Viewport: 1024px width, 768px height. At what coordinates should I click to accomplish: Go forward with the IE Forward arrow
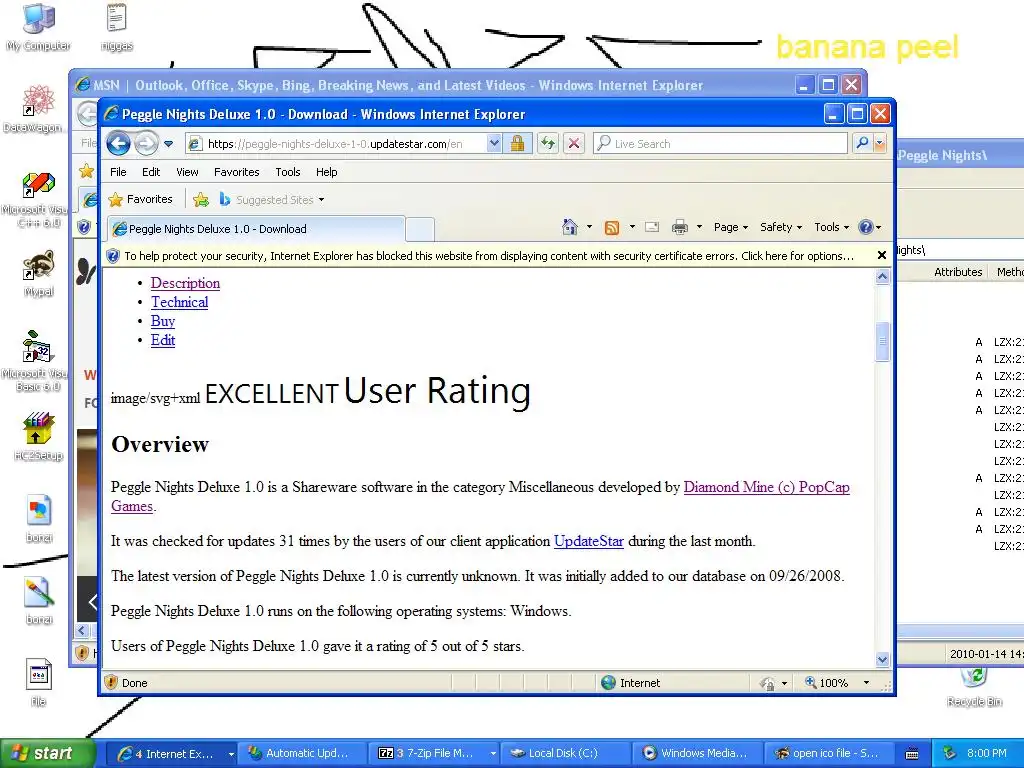(x=147, y=143)
